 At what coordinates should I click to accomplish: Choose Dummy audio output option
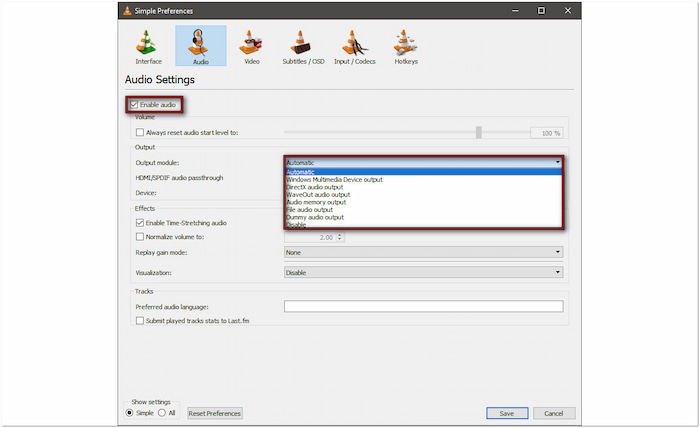coord(423,217)
